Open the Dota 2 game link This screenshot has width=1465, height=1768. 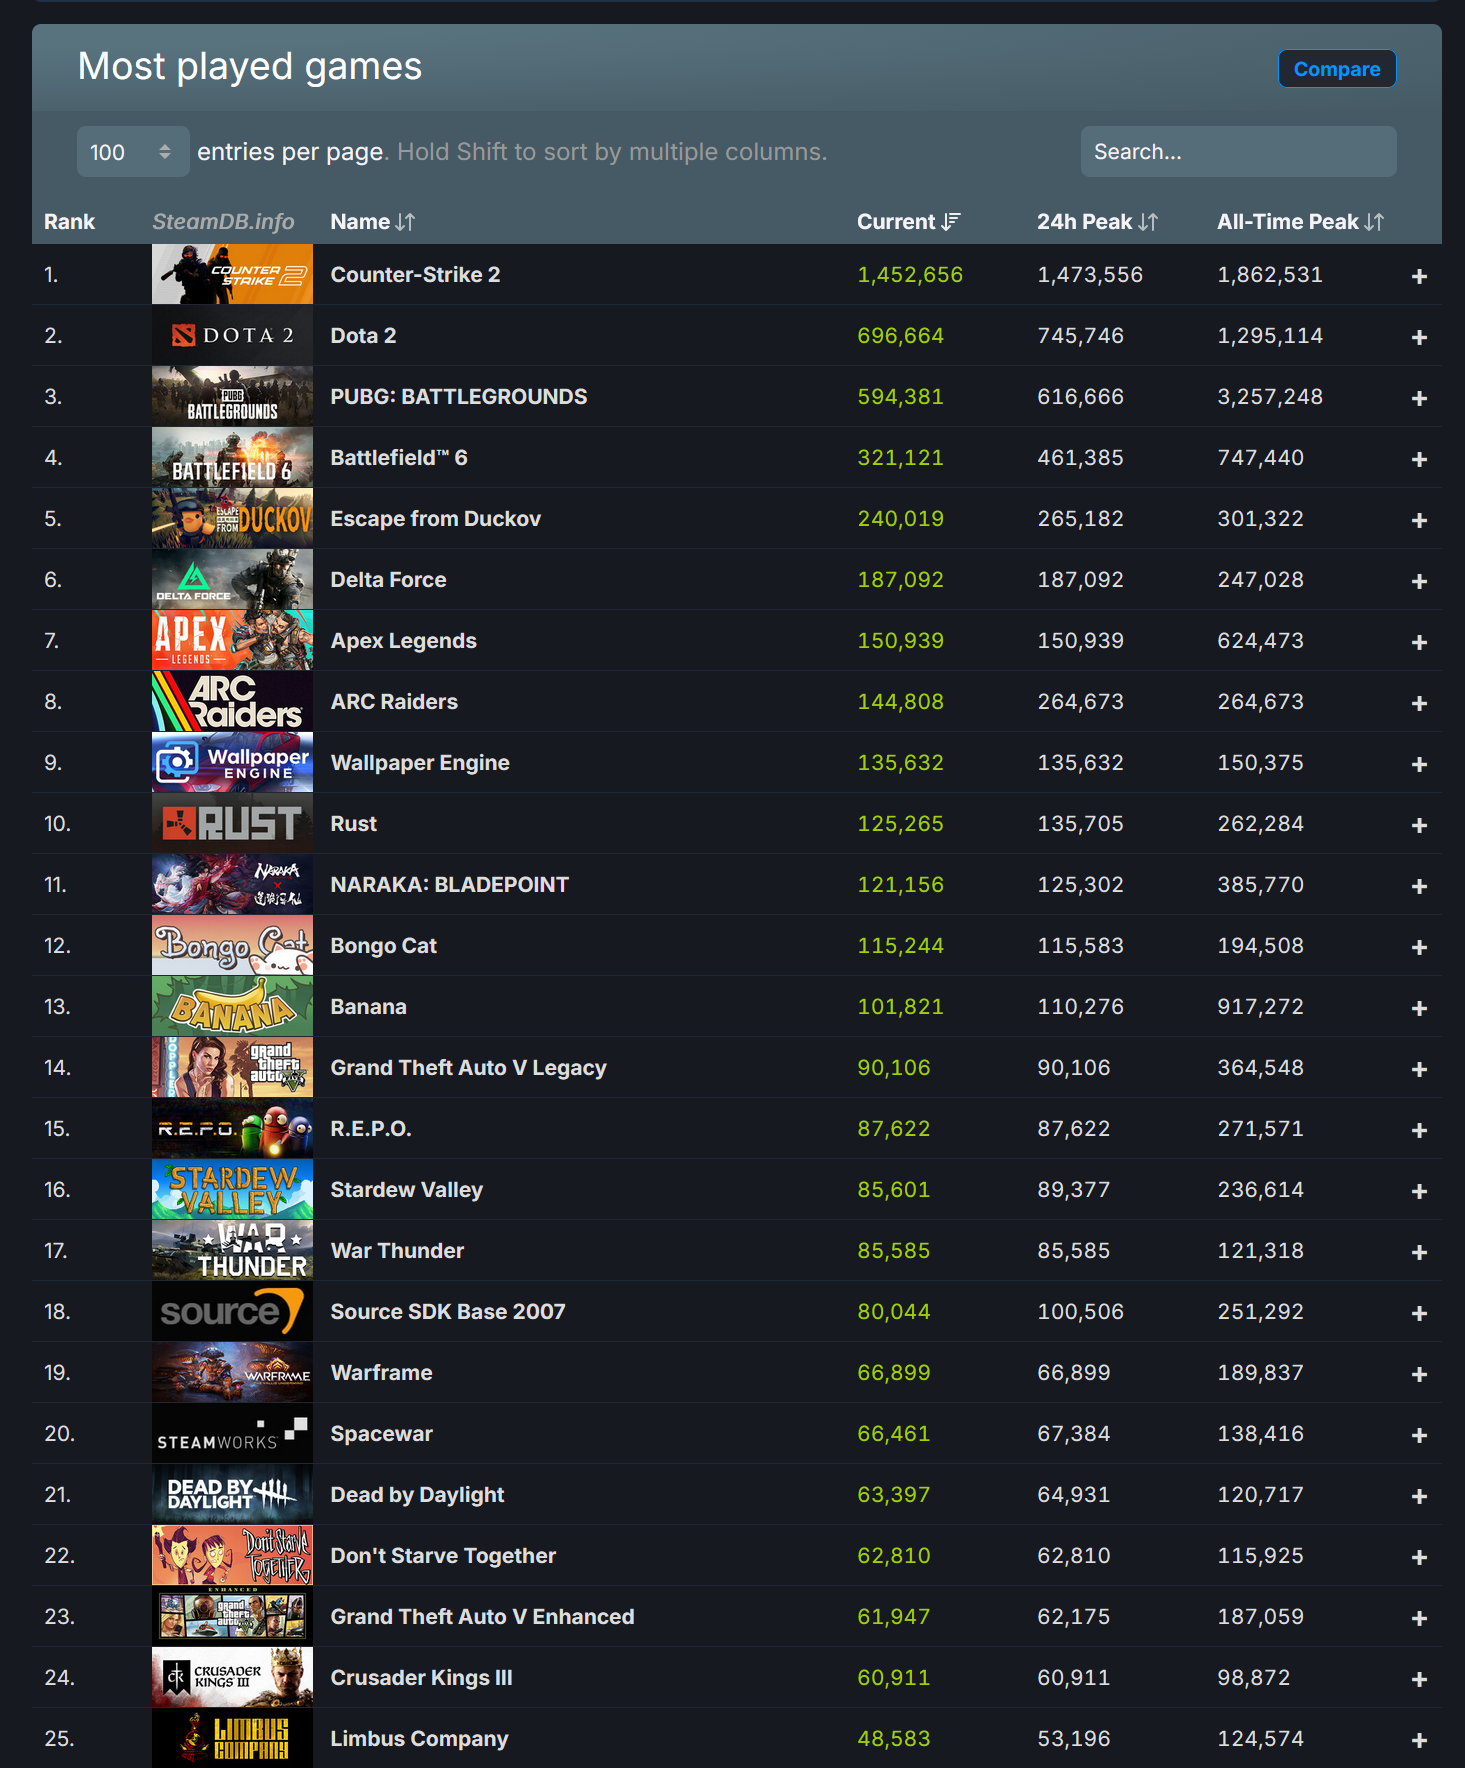(363, 335)
